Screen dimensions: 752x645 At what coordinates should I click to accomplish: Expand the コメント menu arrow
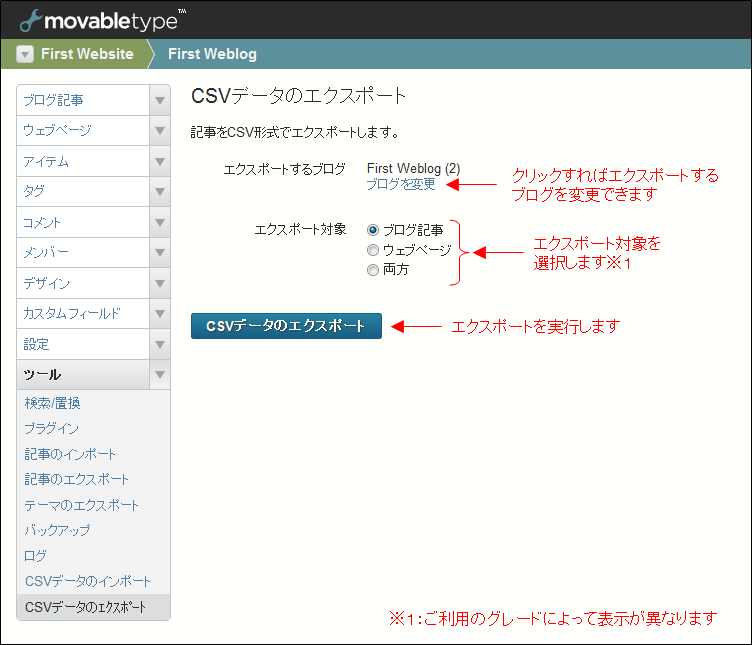pos(160,222)
